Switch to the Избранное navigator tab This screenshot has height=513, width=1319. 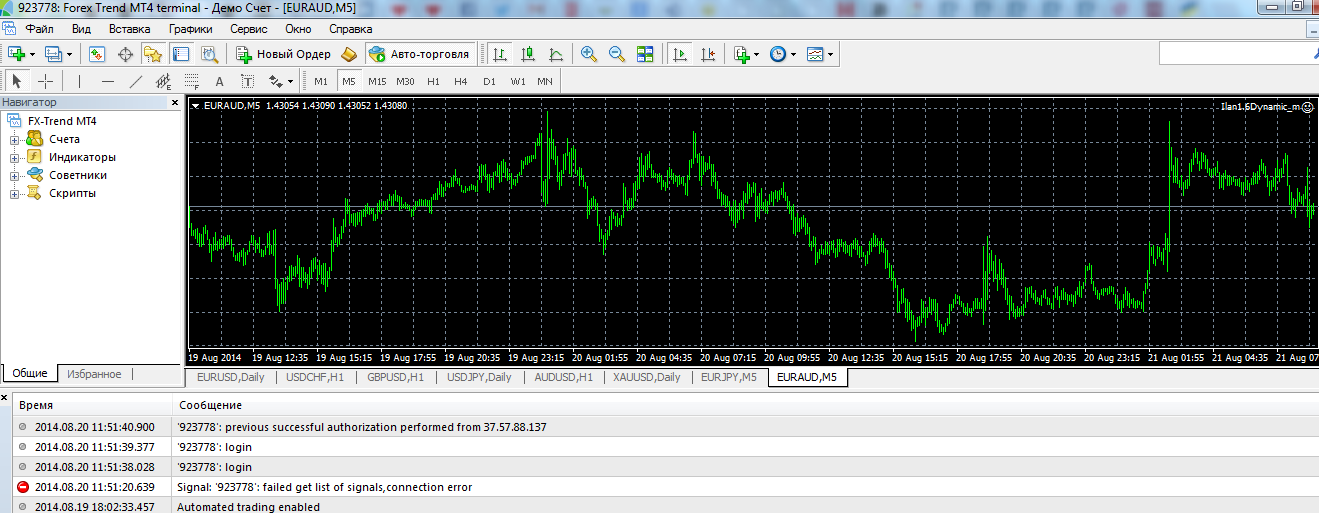coord(94,374)
